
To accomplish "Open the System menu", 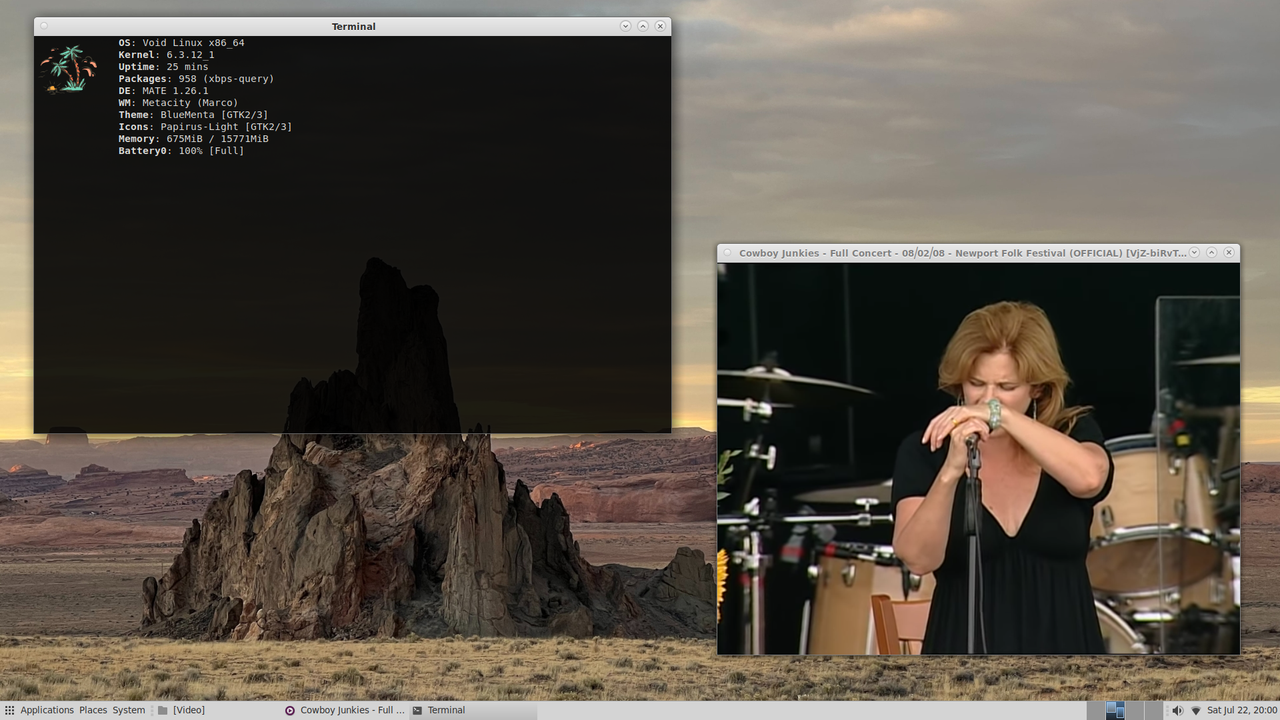I will pyautogui.click(x=129, y=710).
